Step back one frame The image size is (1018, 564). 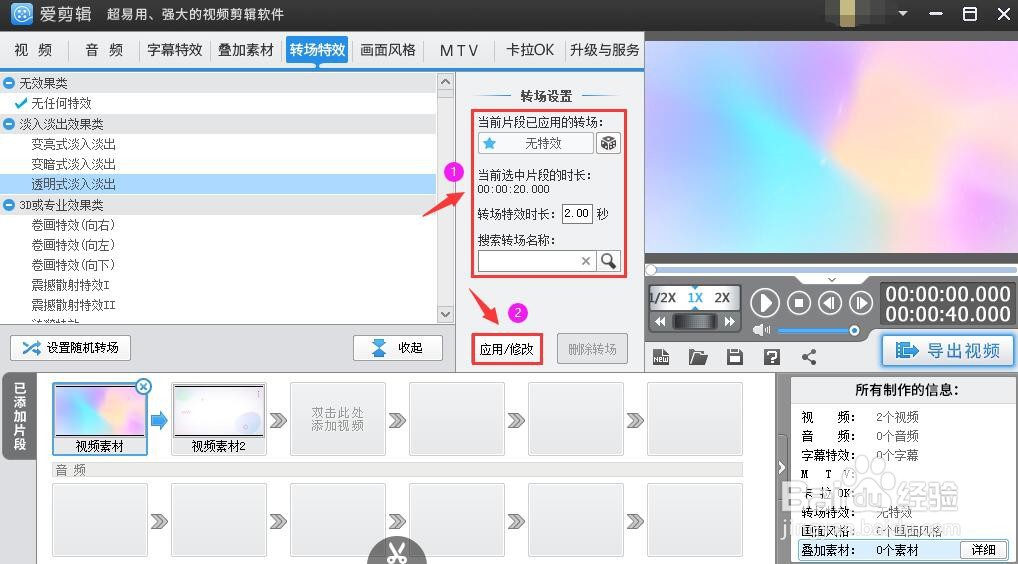click(x=830, y=303)
